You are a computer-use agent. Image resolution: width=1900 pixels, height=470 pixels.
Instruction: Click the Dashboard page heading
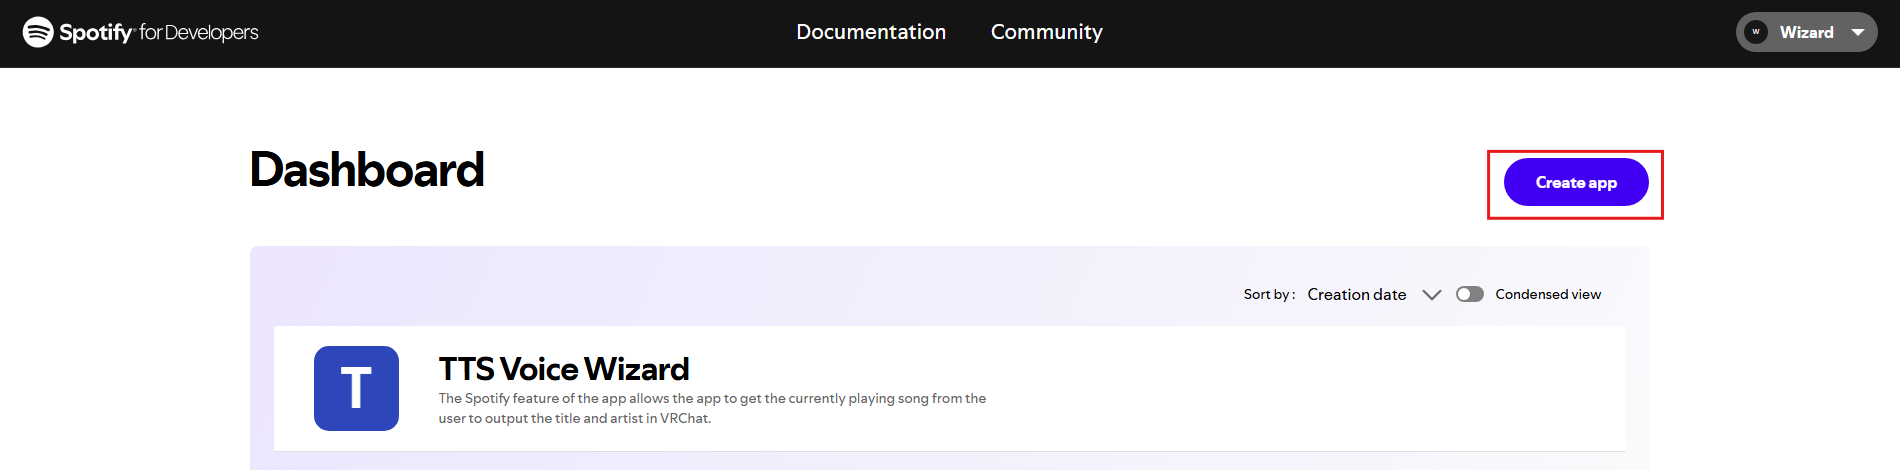367,170
